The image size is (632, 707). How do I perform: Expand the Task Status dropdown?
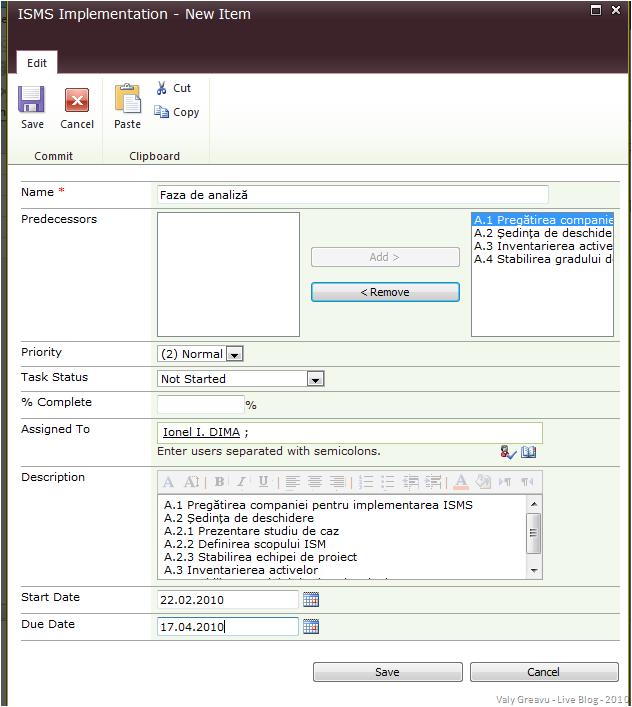coord(315,379)
